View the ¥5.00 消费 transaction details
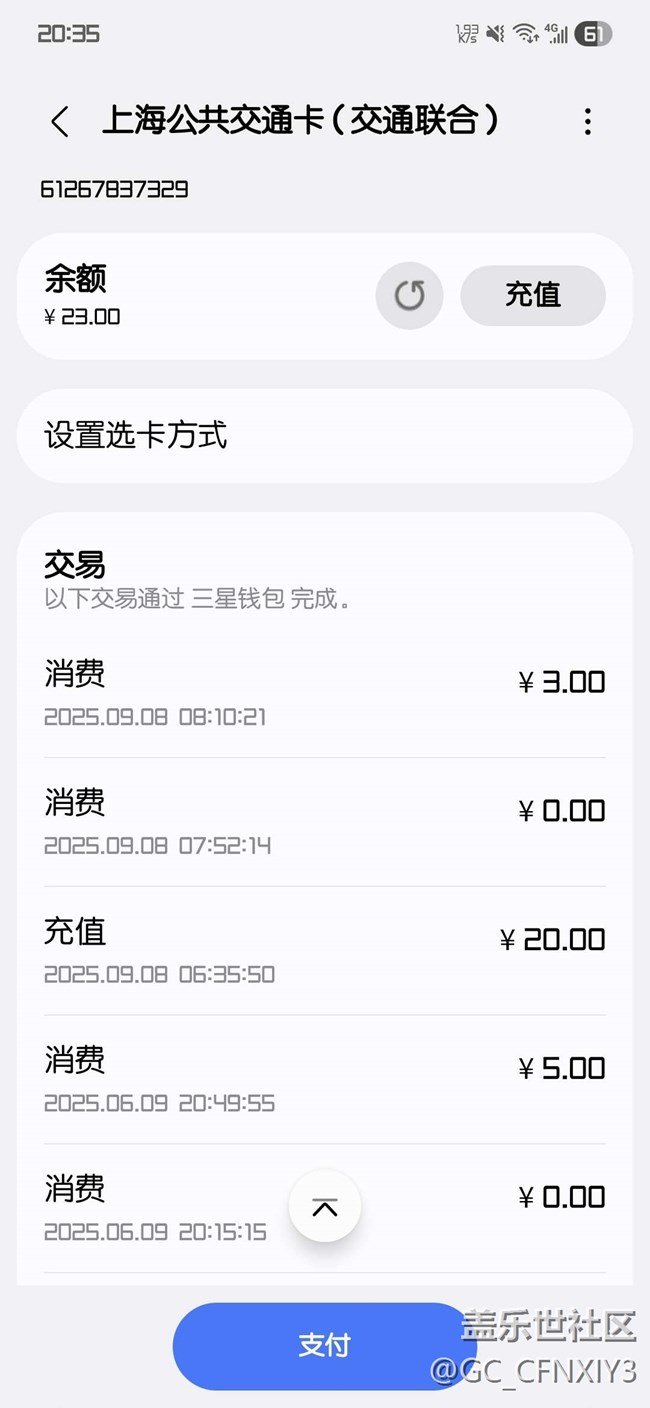 (x=324, y=1080)
